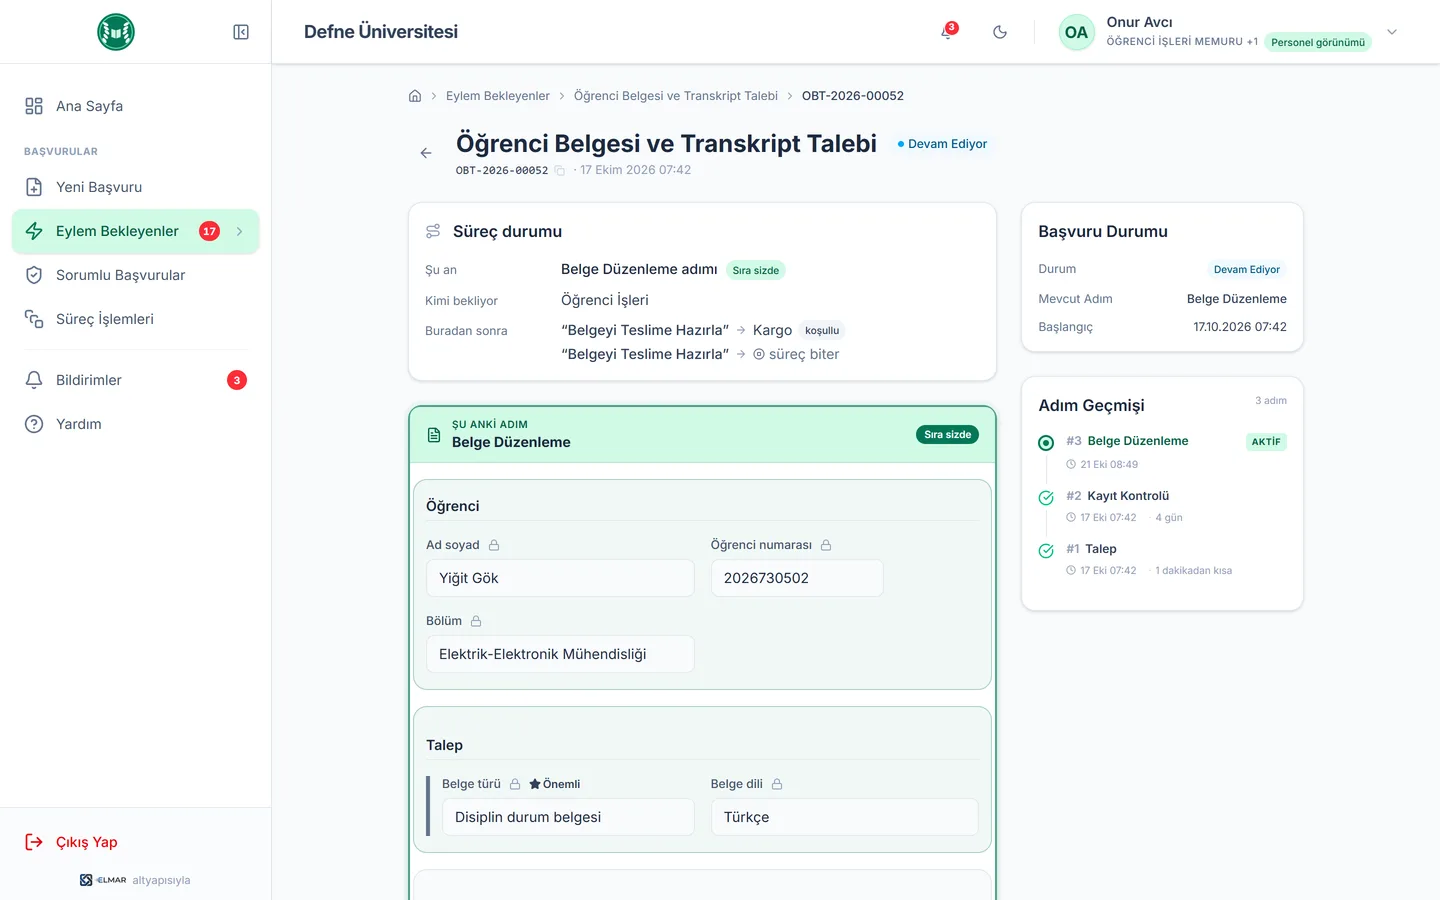Viewport: 1440px width, 900px height.
Task: Click lock icon beside Belge türü
Action: [x=515, y=784]
